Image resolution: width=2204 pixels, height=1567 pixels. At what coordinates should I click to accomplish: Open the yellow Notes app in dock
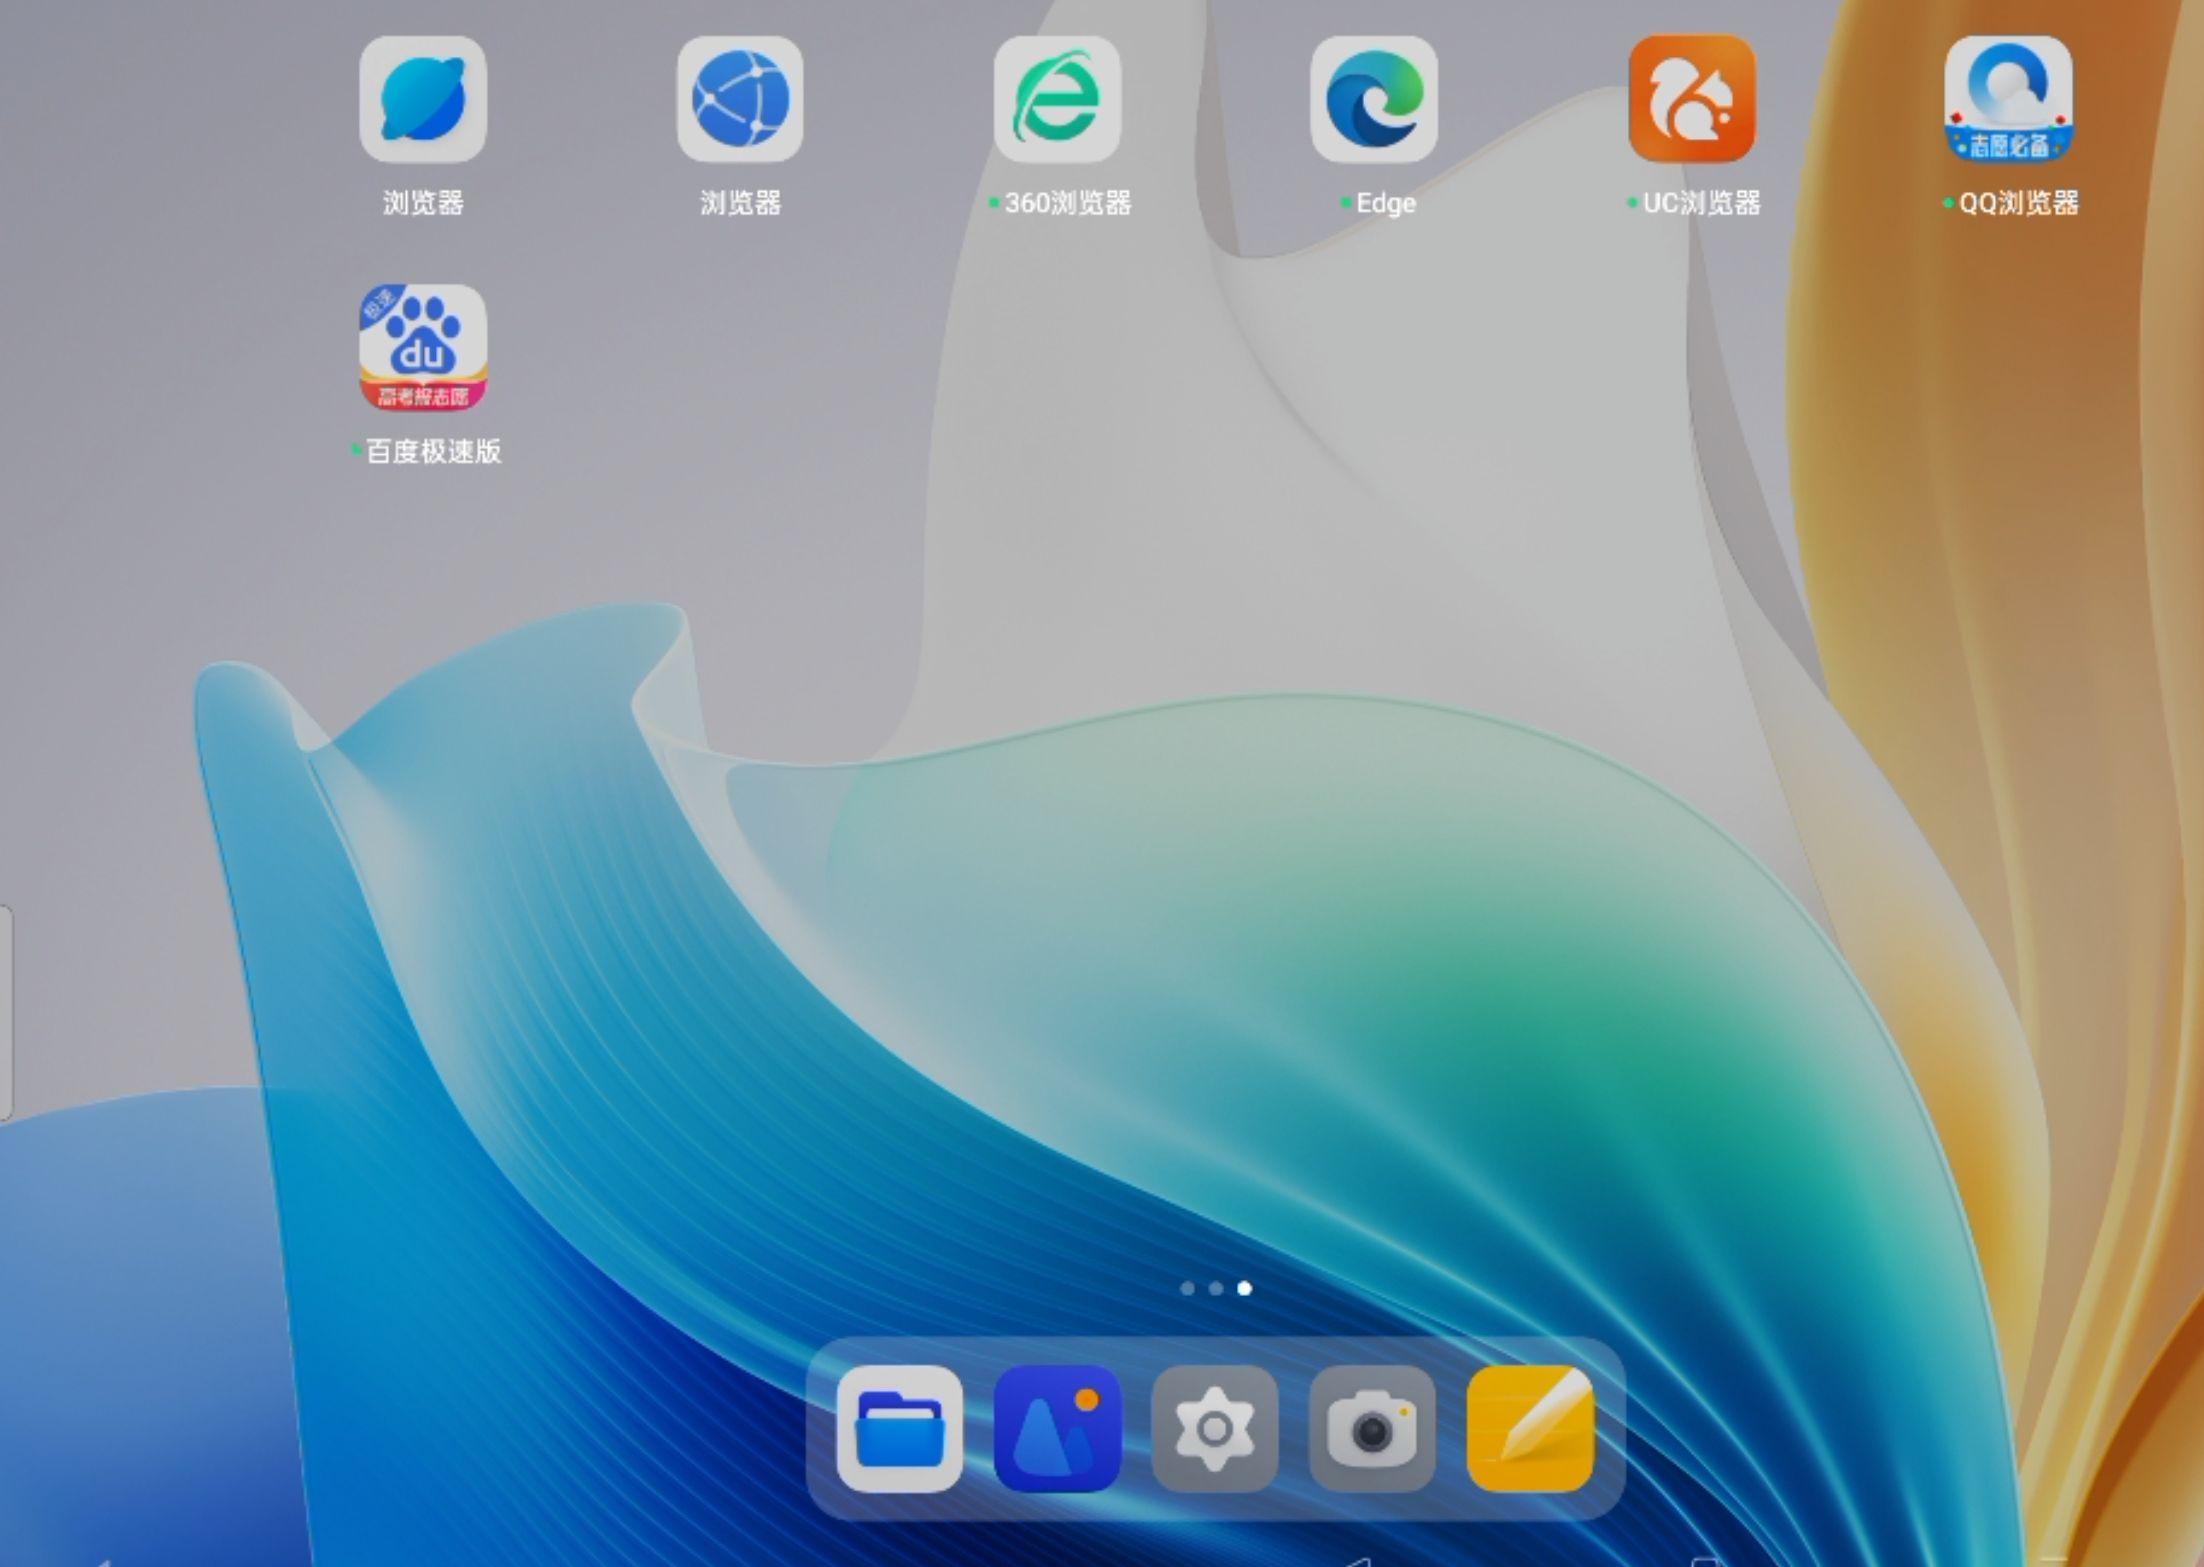(x=1530, y=1428)
